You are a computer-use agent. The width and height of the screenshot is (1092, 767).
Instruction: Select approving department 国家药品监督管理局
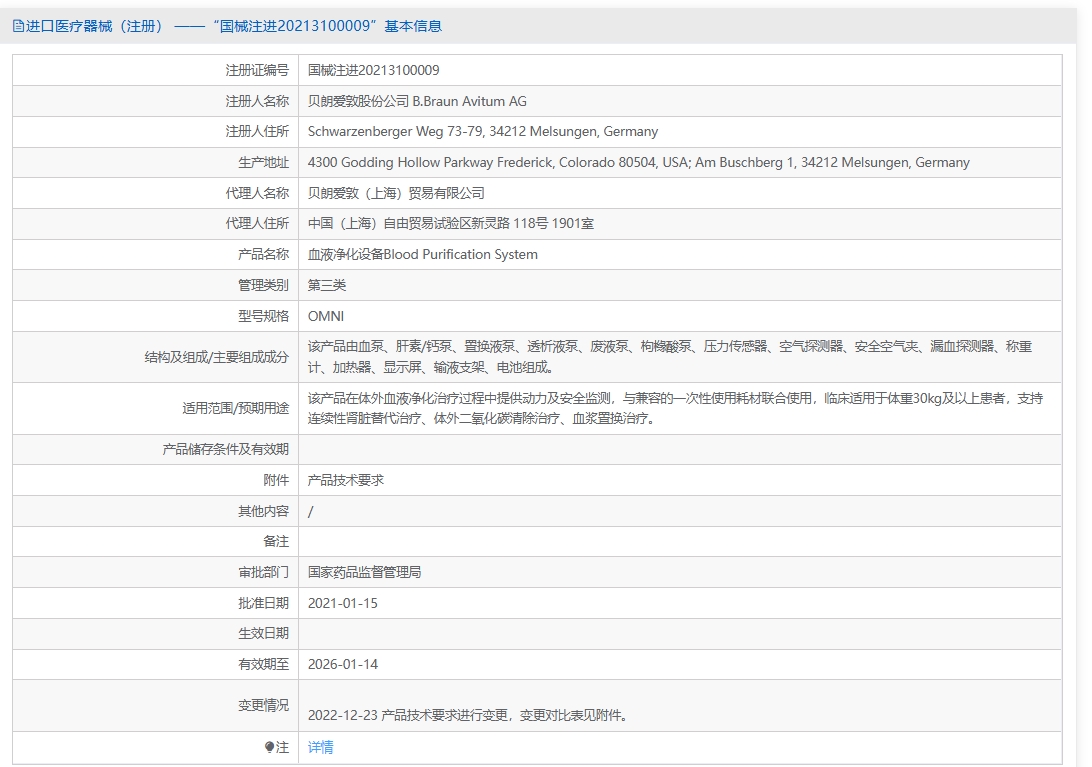364,572
